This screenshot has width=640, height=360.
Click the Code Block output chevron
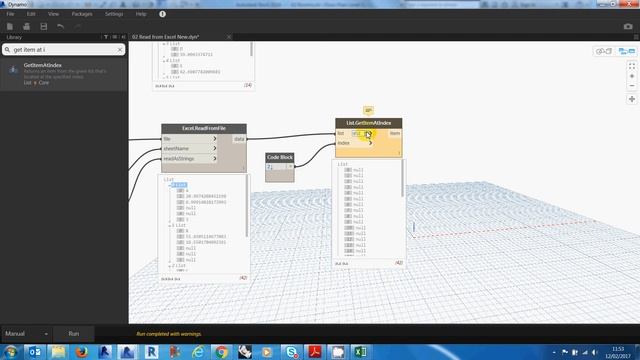point(290,167)
